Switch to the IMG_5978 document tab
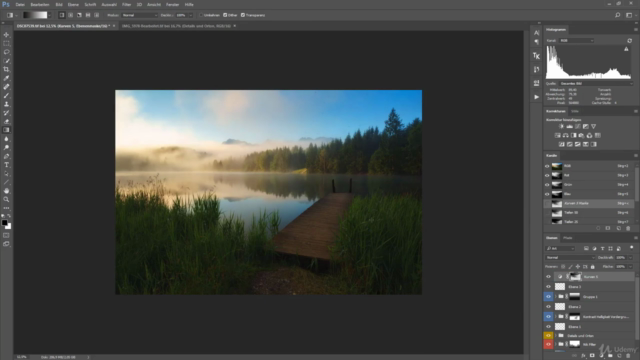Viewport: 640px width, 360px height. click(x=176, y=26)
